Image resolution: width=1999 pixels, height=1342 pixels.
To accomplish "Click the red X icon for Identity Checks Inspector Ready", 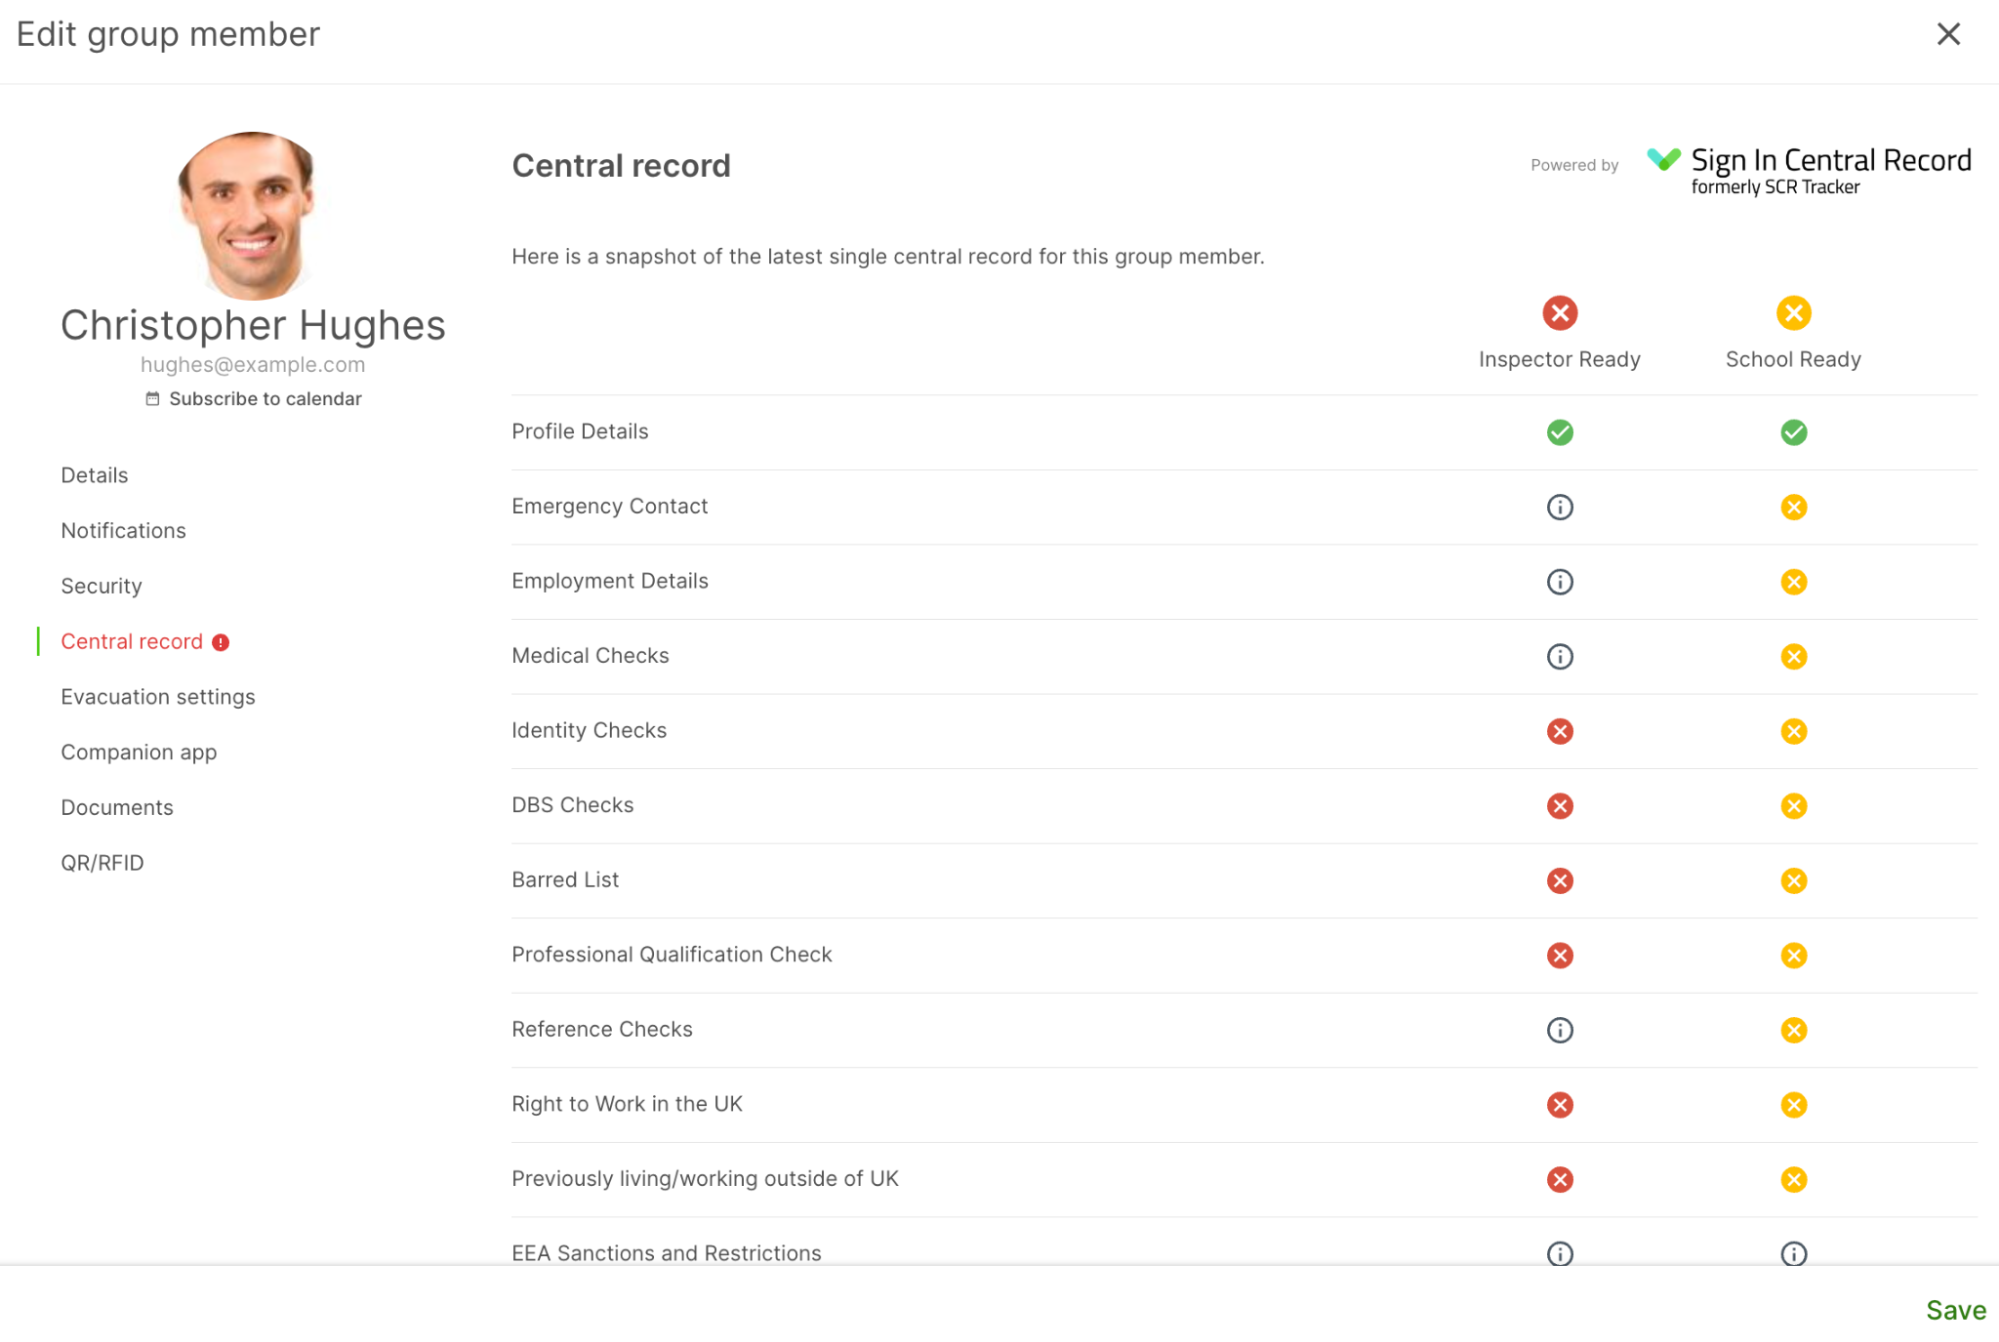I will 1559,731.
